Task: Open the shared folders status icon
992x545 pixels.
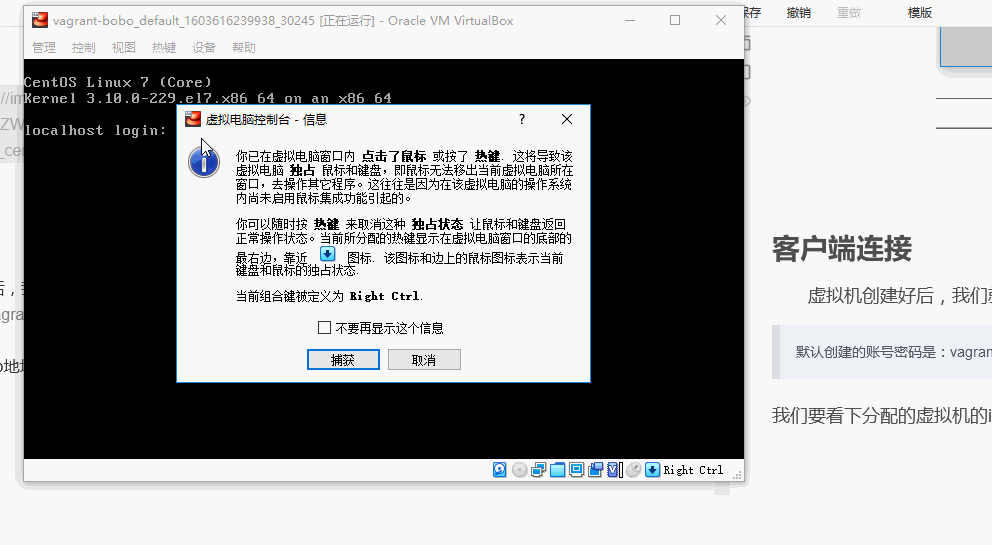Action: tap(557, 470)
